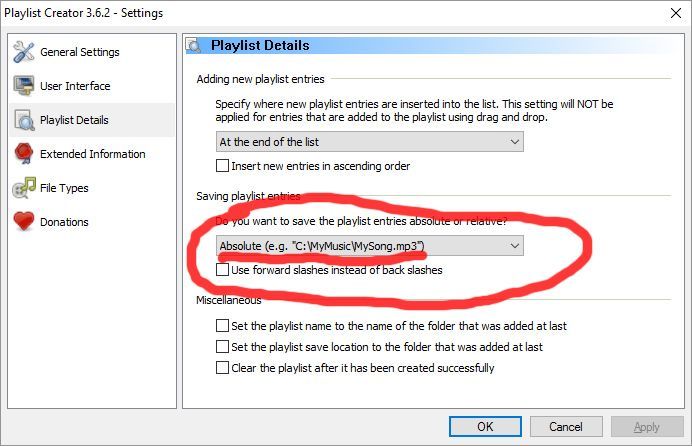Screen dimensions: 692x446
Task: Enable Insert new entries in ascending order
Action: point(223,166)
